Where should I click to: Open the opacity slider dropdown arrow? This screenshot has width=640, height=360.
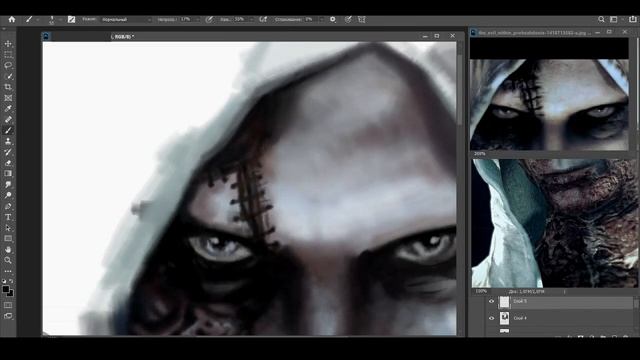pos(198,19)
